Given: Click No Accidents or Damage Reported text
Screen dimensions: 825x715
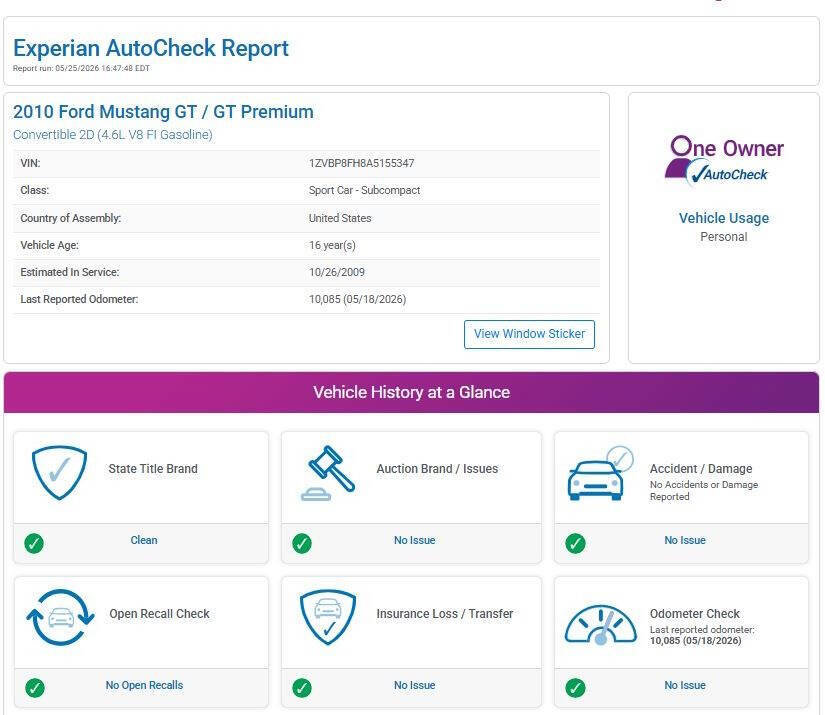Looking at the screenshot, I should tap(703, 490).
